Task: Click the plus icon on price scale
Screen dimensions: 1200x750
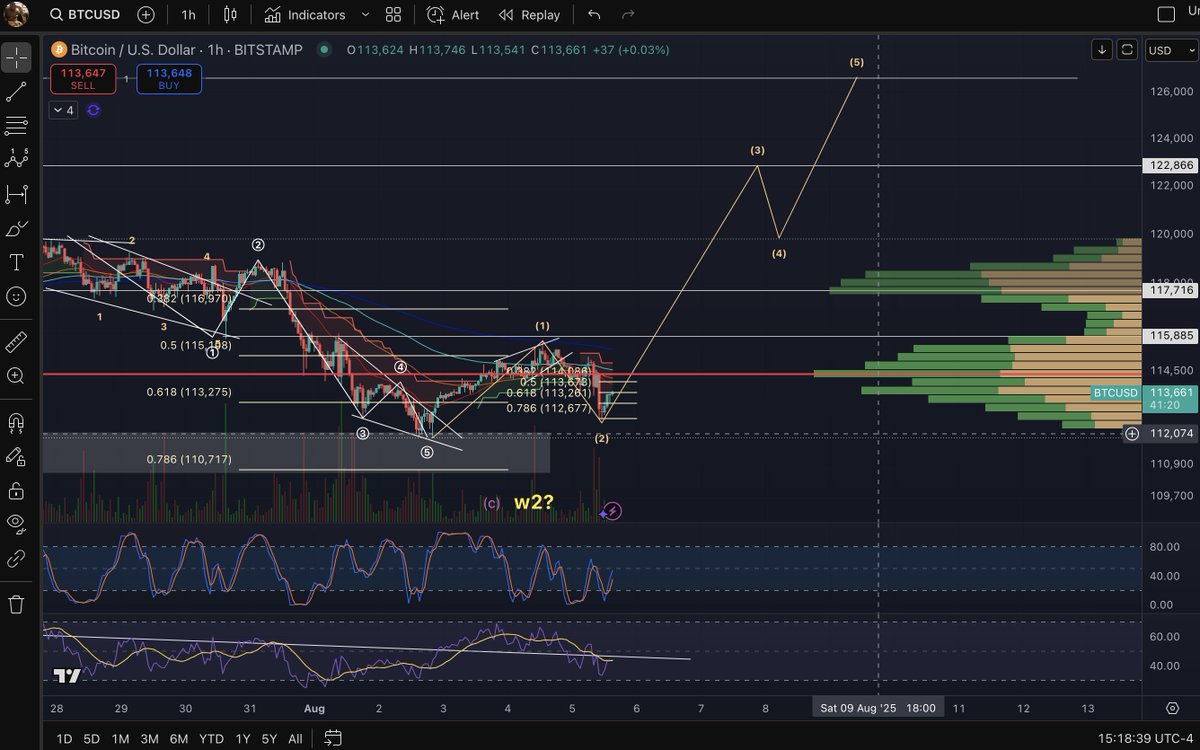Action: coord(1132,434)
